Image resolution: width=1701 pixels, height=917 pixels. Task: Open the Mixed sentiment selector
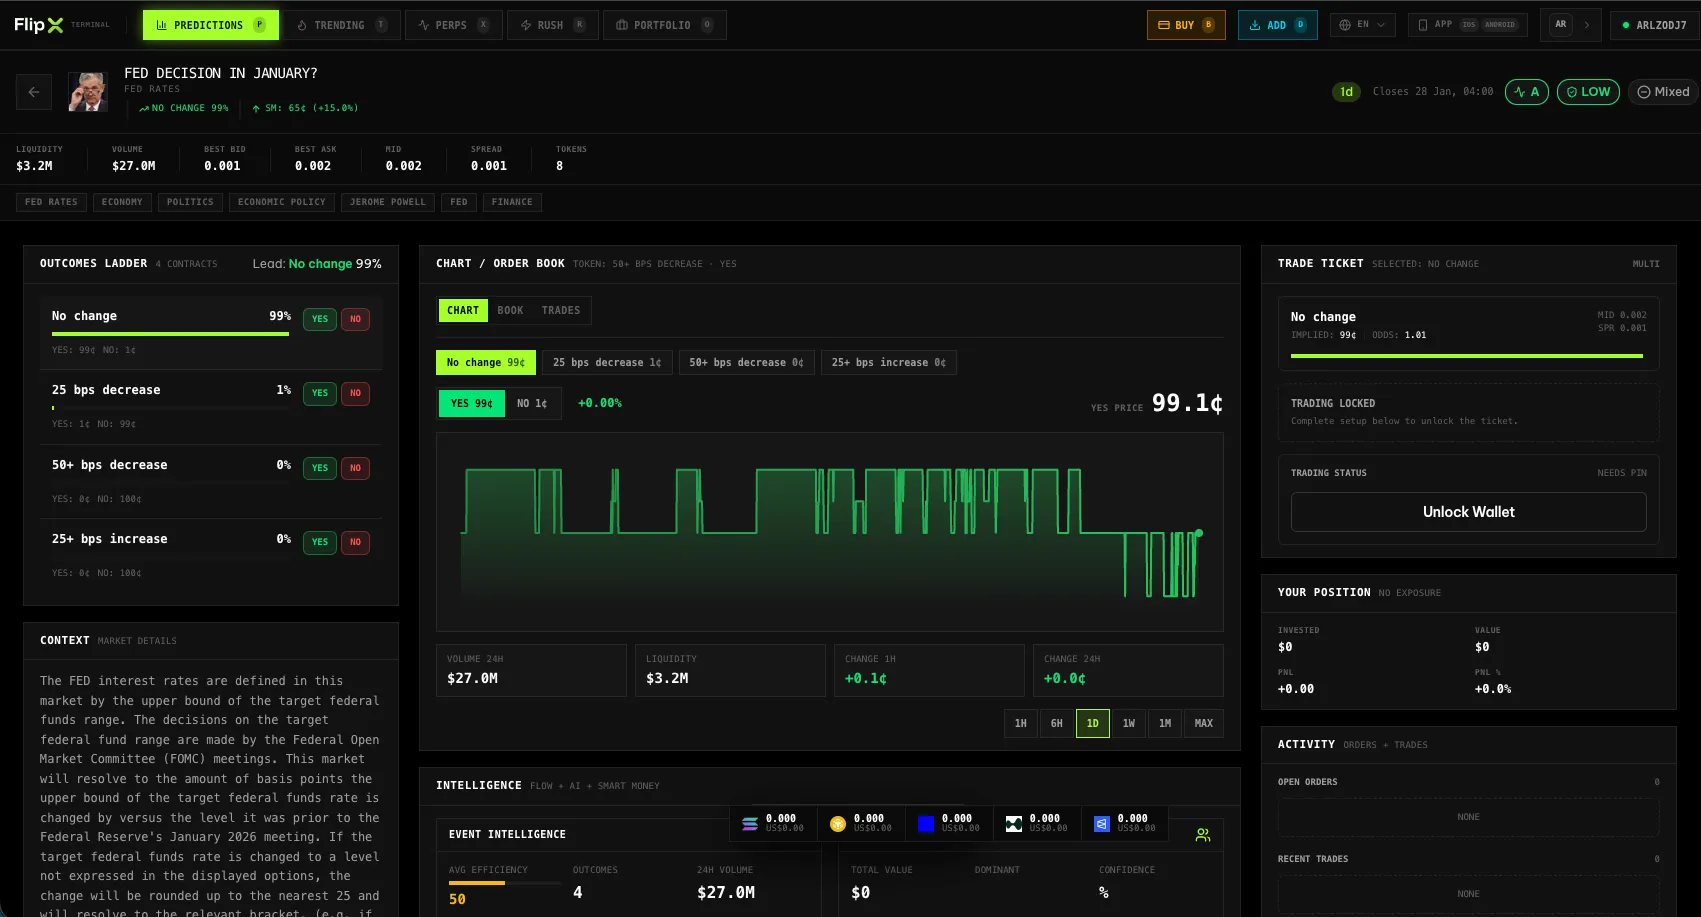(1662, 91)
